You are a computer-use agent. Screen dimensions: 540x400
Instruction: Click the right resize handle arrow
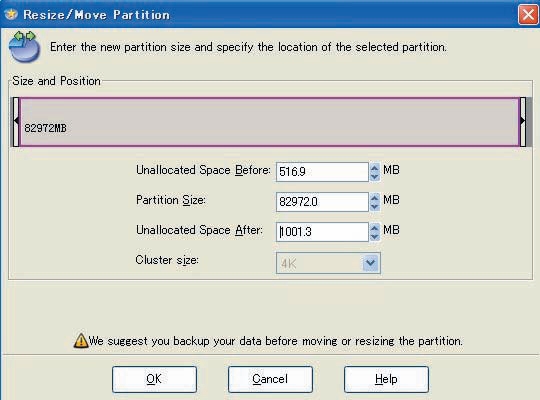(523, 122)
